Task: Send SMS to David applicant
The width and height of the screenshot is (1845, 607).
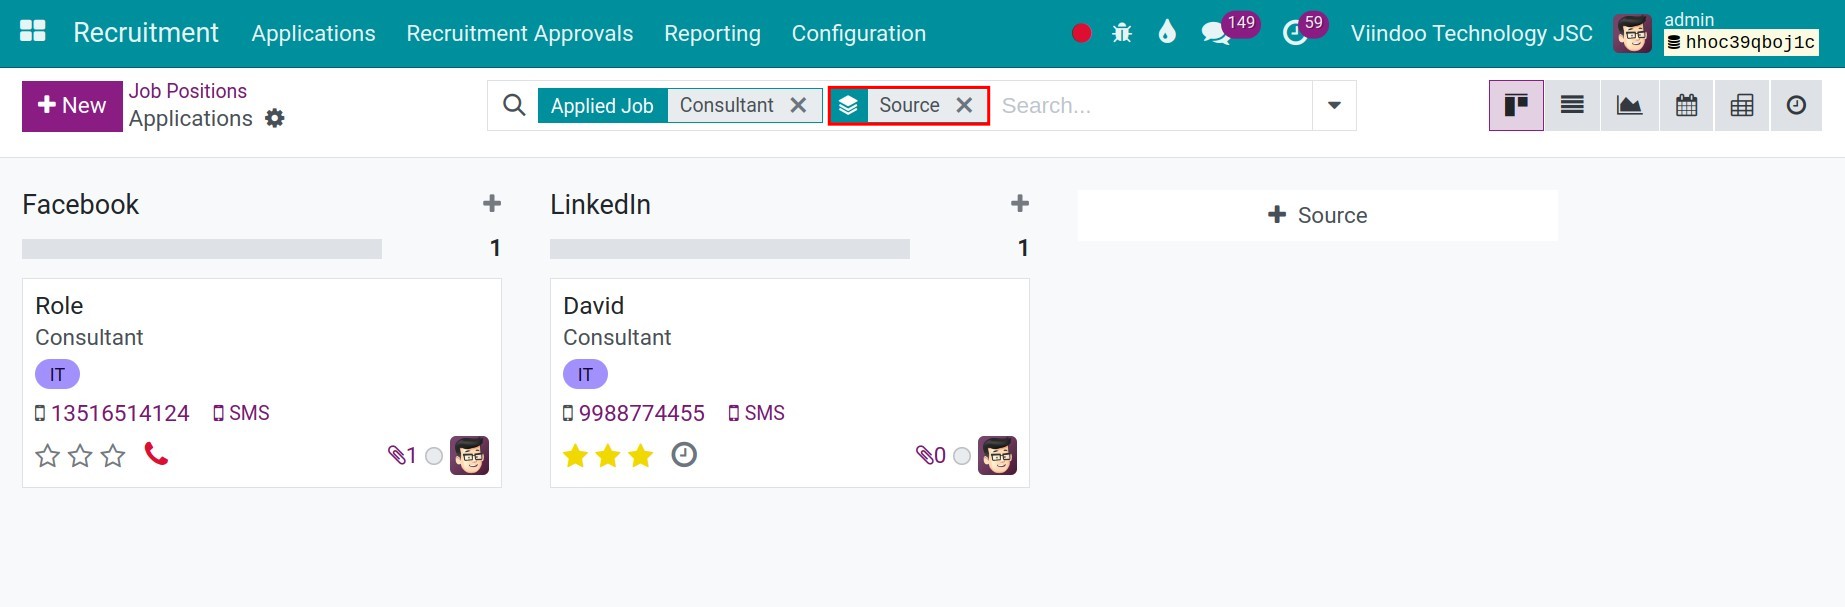Action: pos(756,413)
